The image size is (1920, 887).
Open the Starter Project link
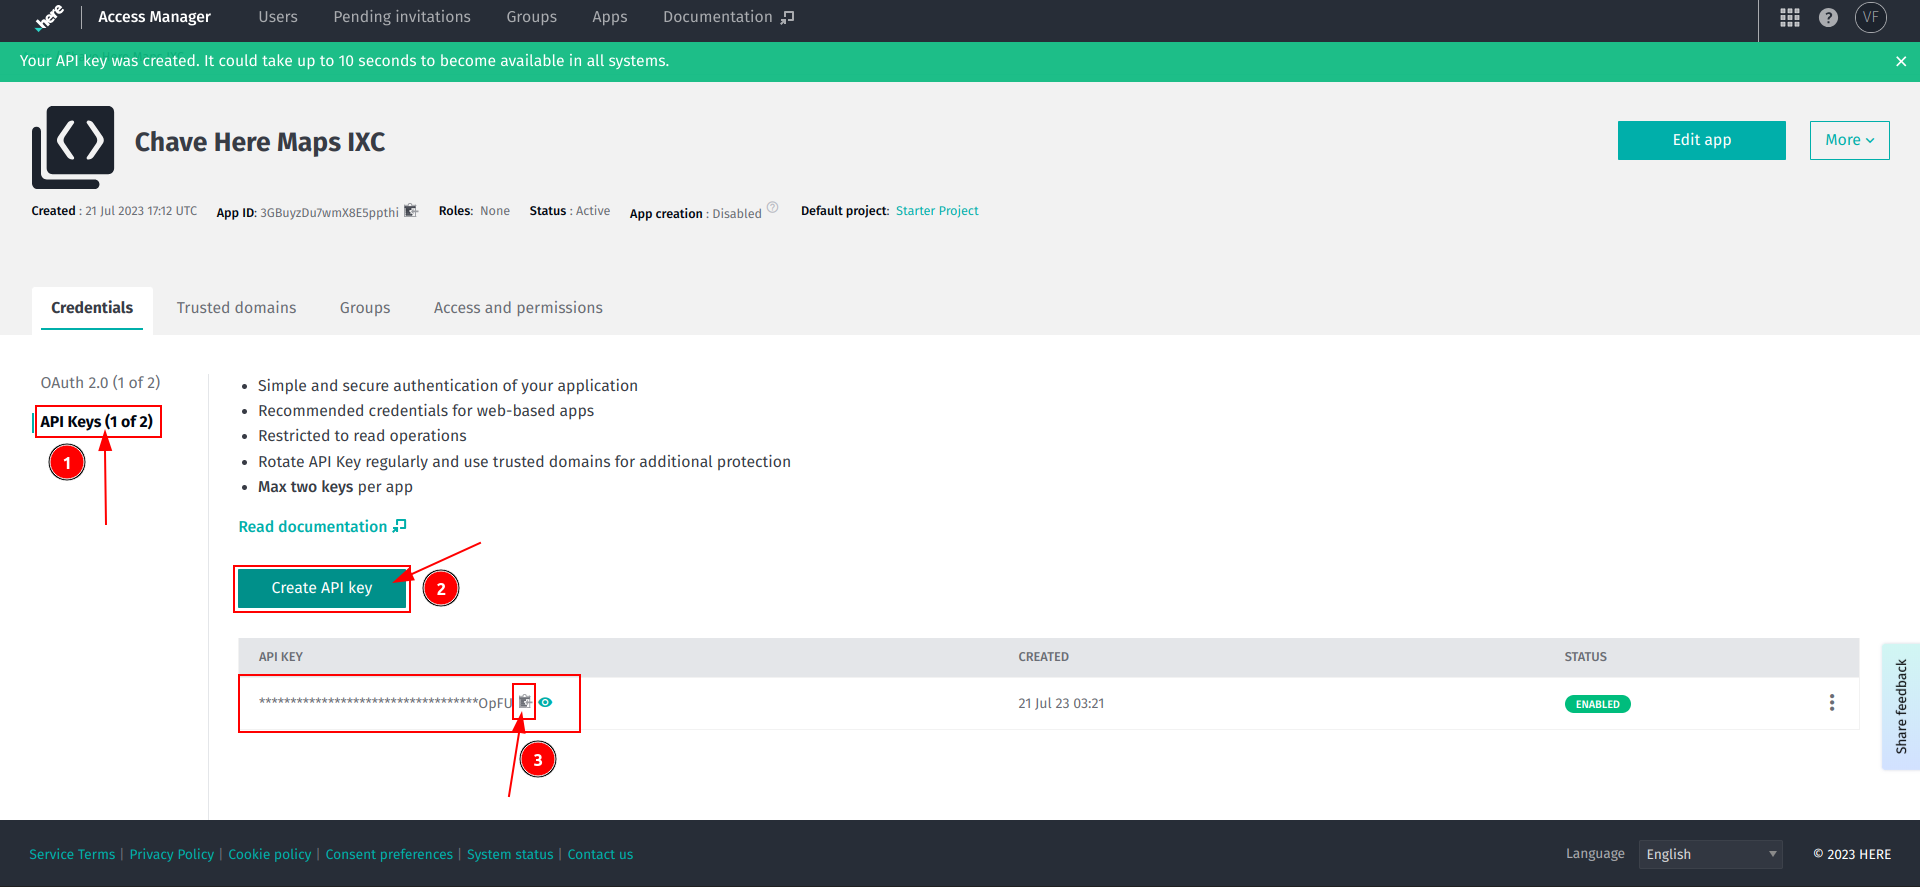937,211
